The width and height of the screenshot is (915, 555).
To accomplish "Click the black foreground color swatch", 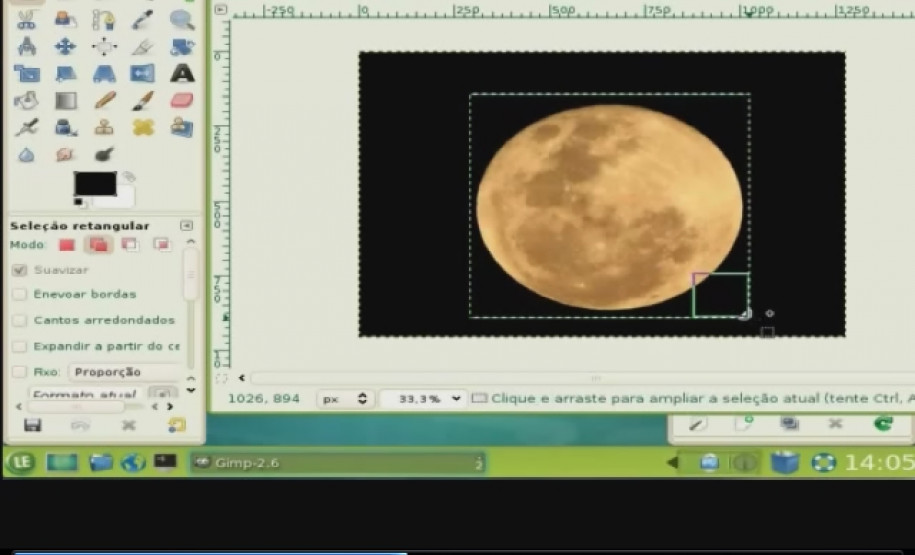I will pos(93,183).
